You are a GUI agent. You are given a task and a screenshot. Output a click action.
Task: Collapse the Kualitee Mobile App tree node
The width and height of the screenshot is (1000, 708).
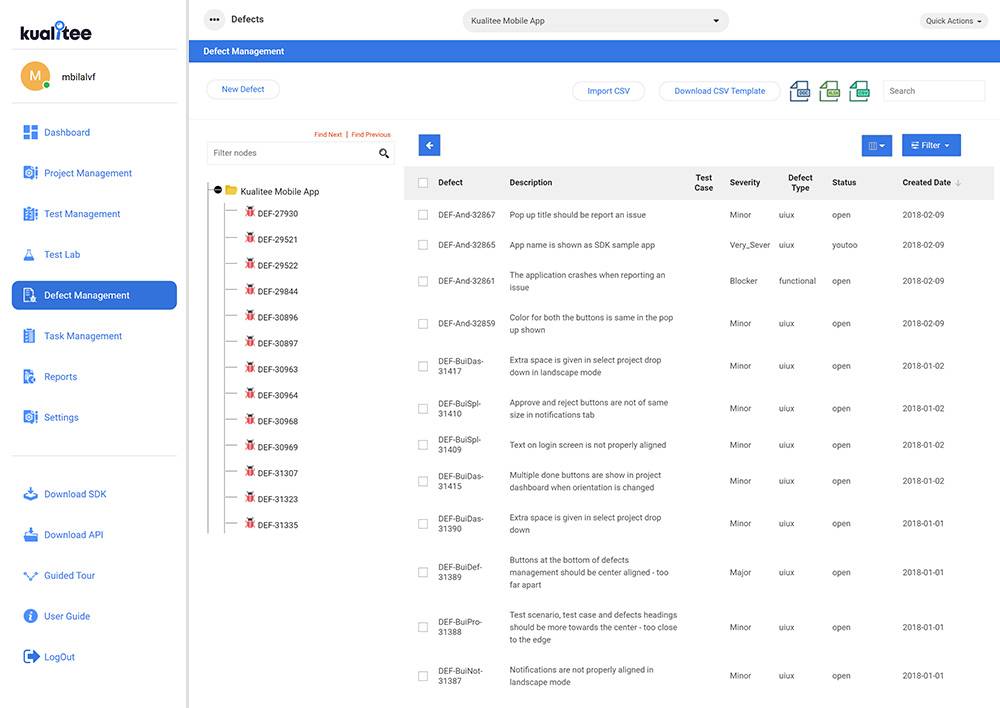[x=217, y=190]
